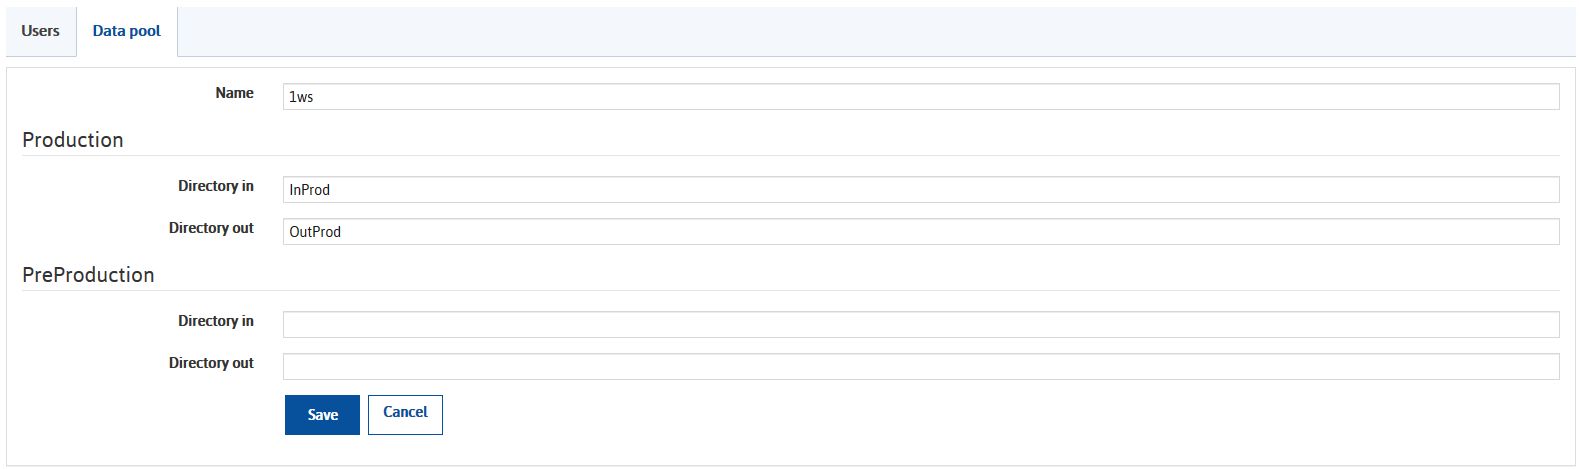Focus the empty PreProduction Directory out field
1579x469 pixels.
click(921, 367)
